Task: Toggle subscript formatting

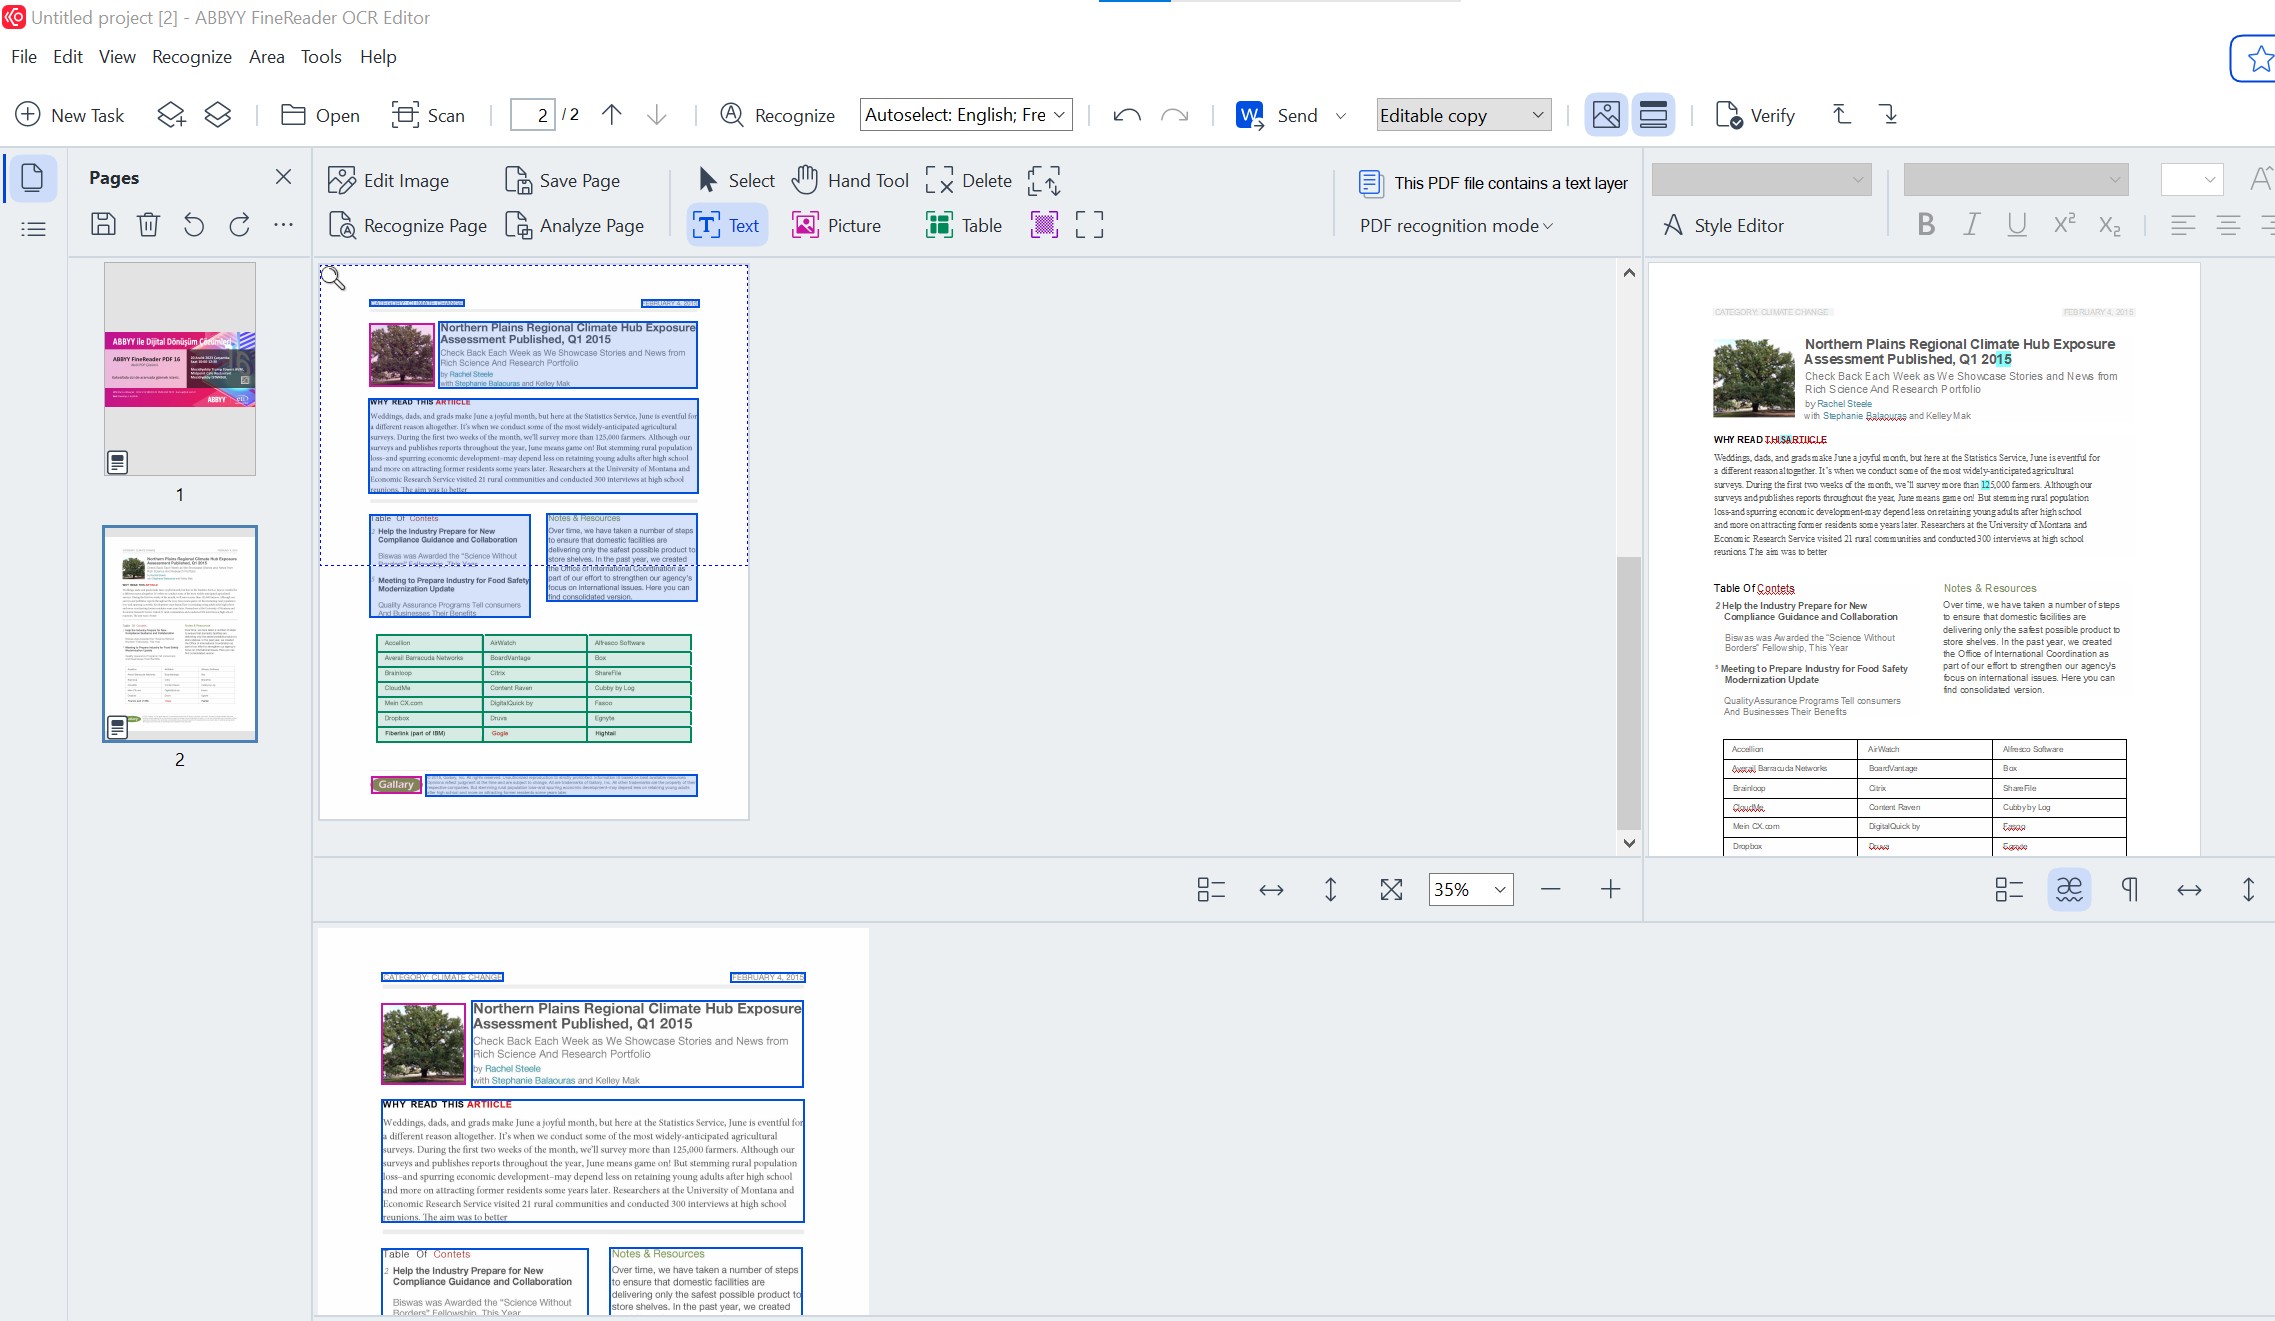Action: tap(2109, 226)
